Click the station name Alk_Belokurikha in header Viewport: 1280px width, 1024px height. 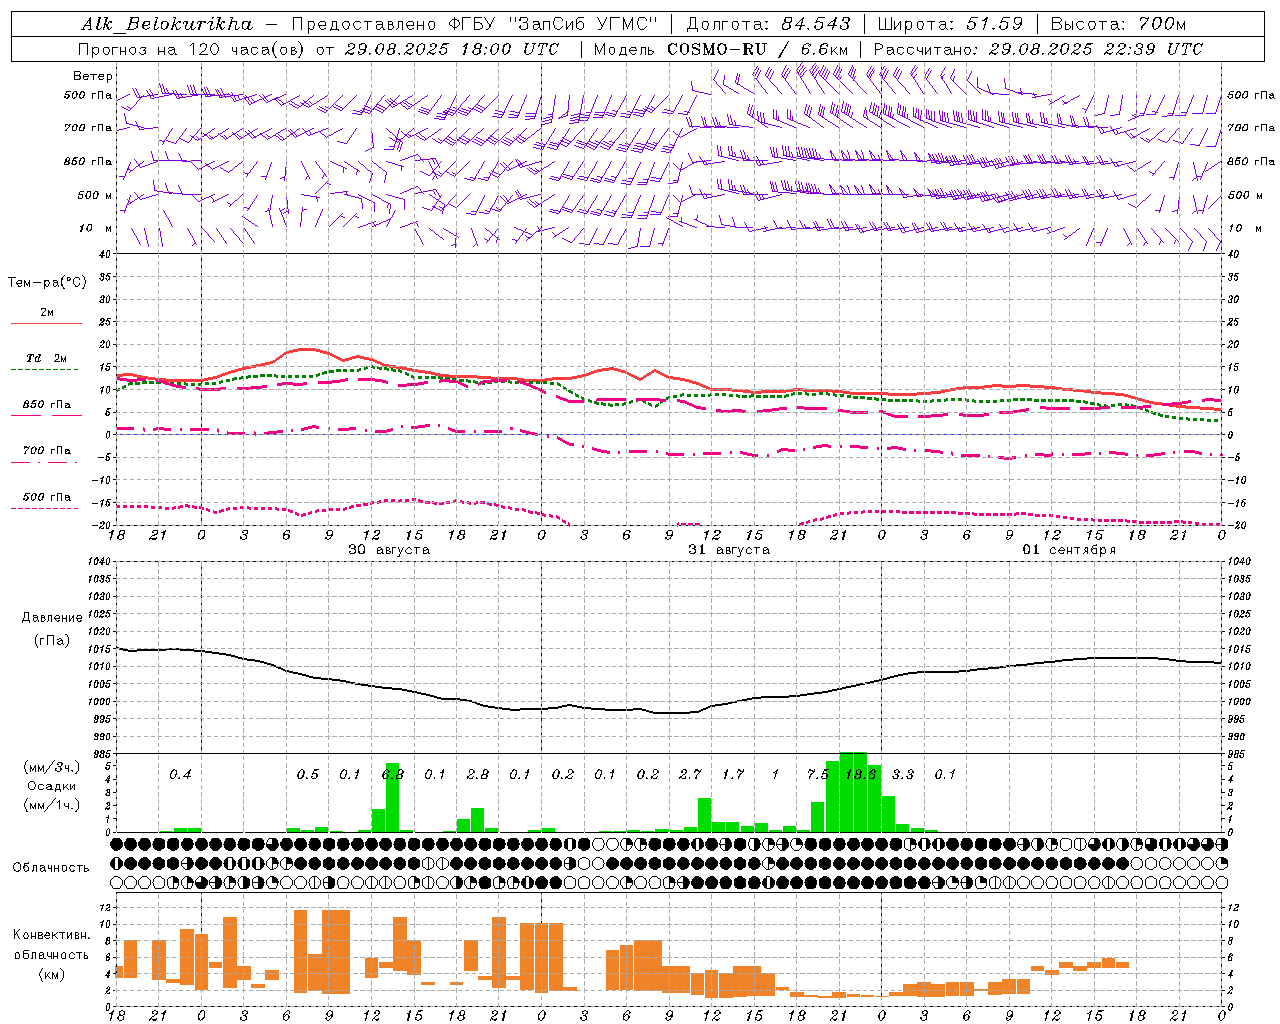167,24
